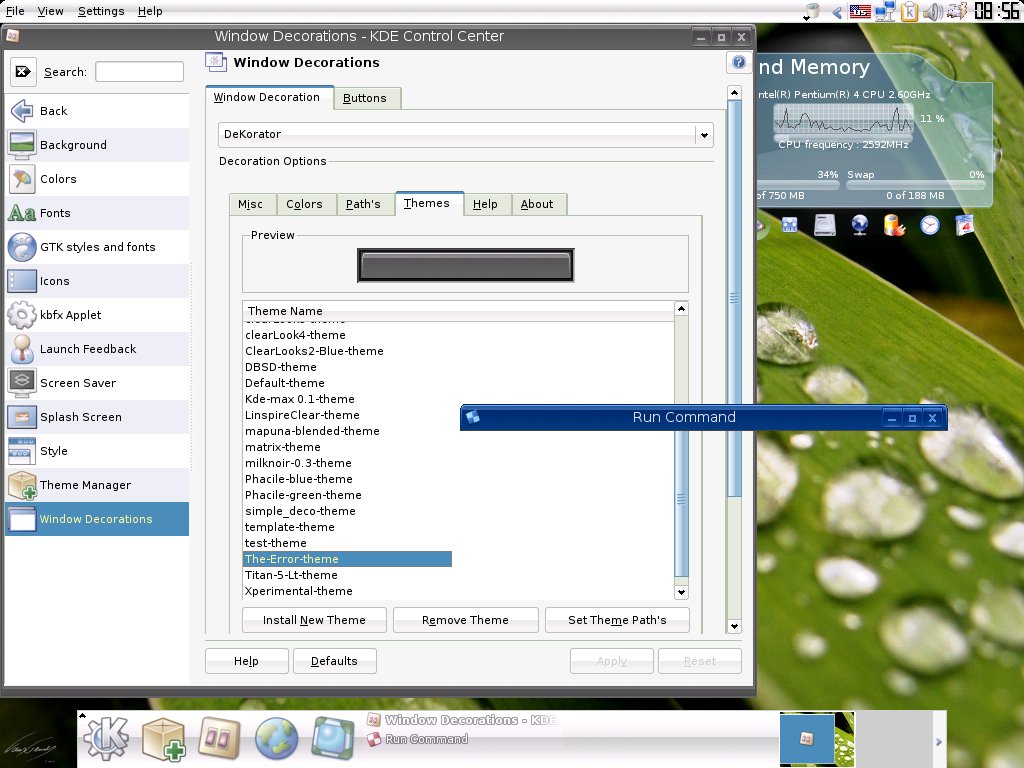Open the Theme Manager icon
1024x768 pixels.
point(22,485)
